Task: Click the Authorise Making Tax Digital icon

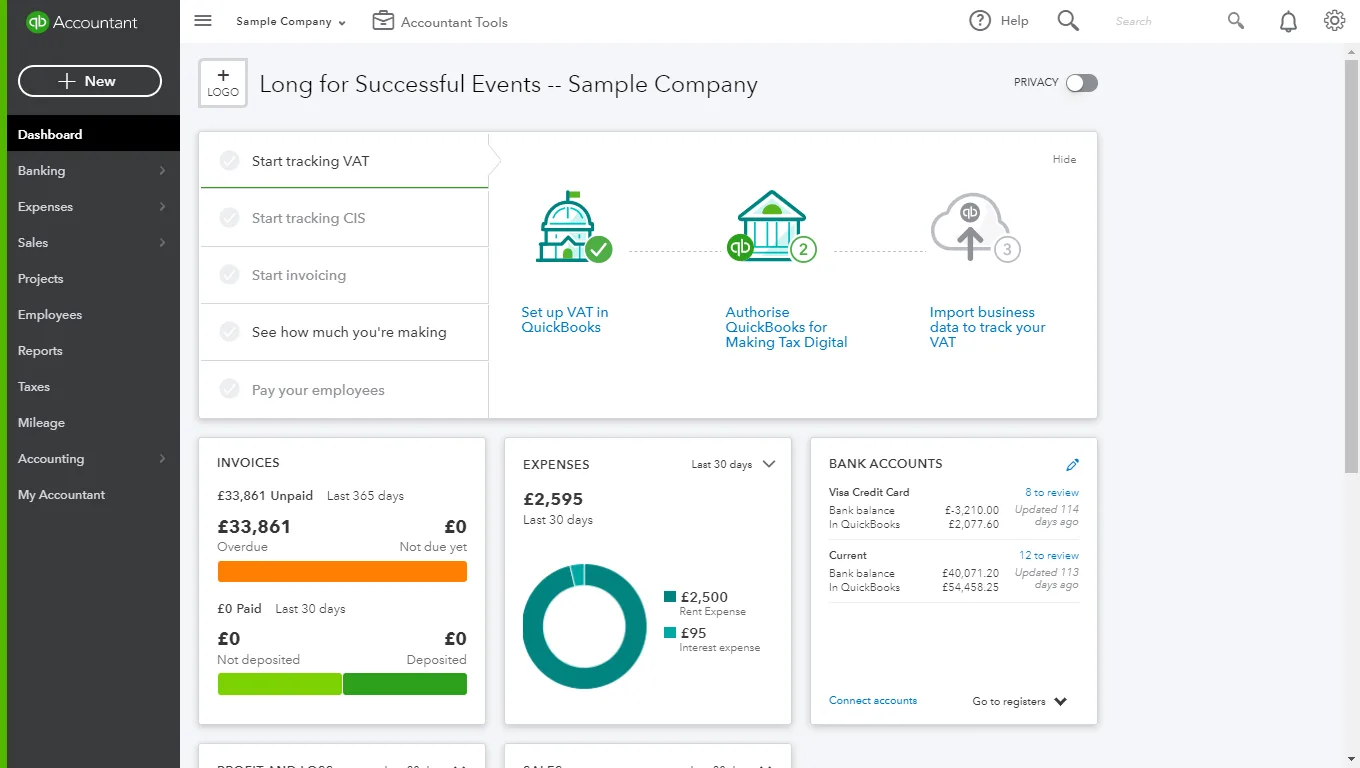Action: (771, 227)
